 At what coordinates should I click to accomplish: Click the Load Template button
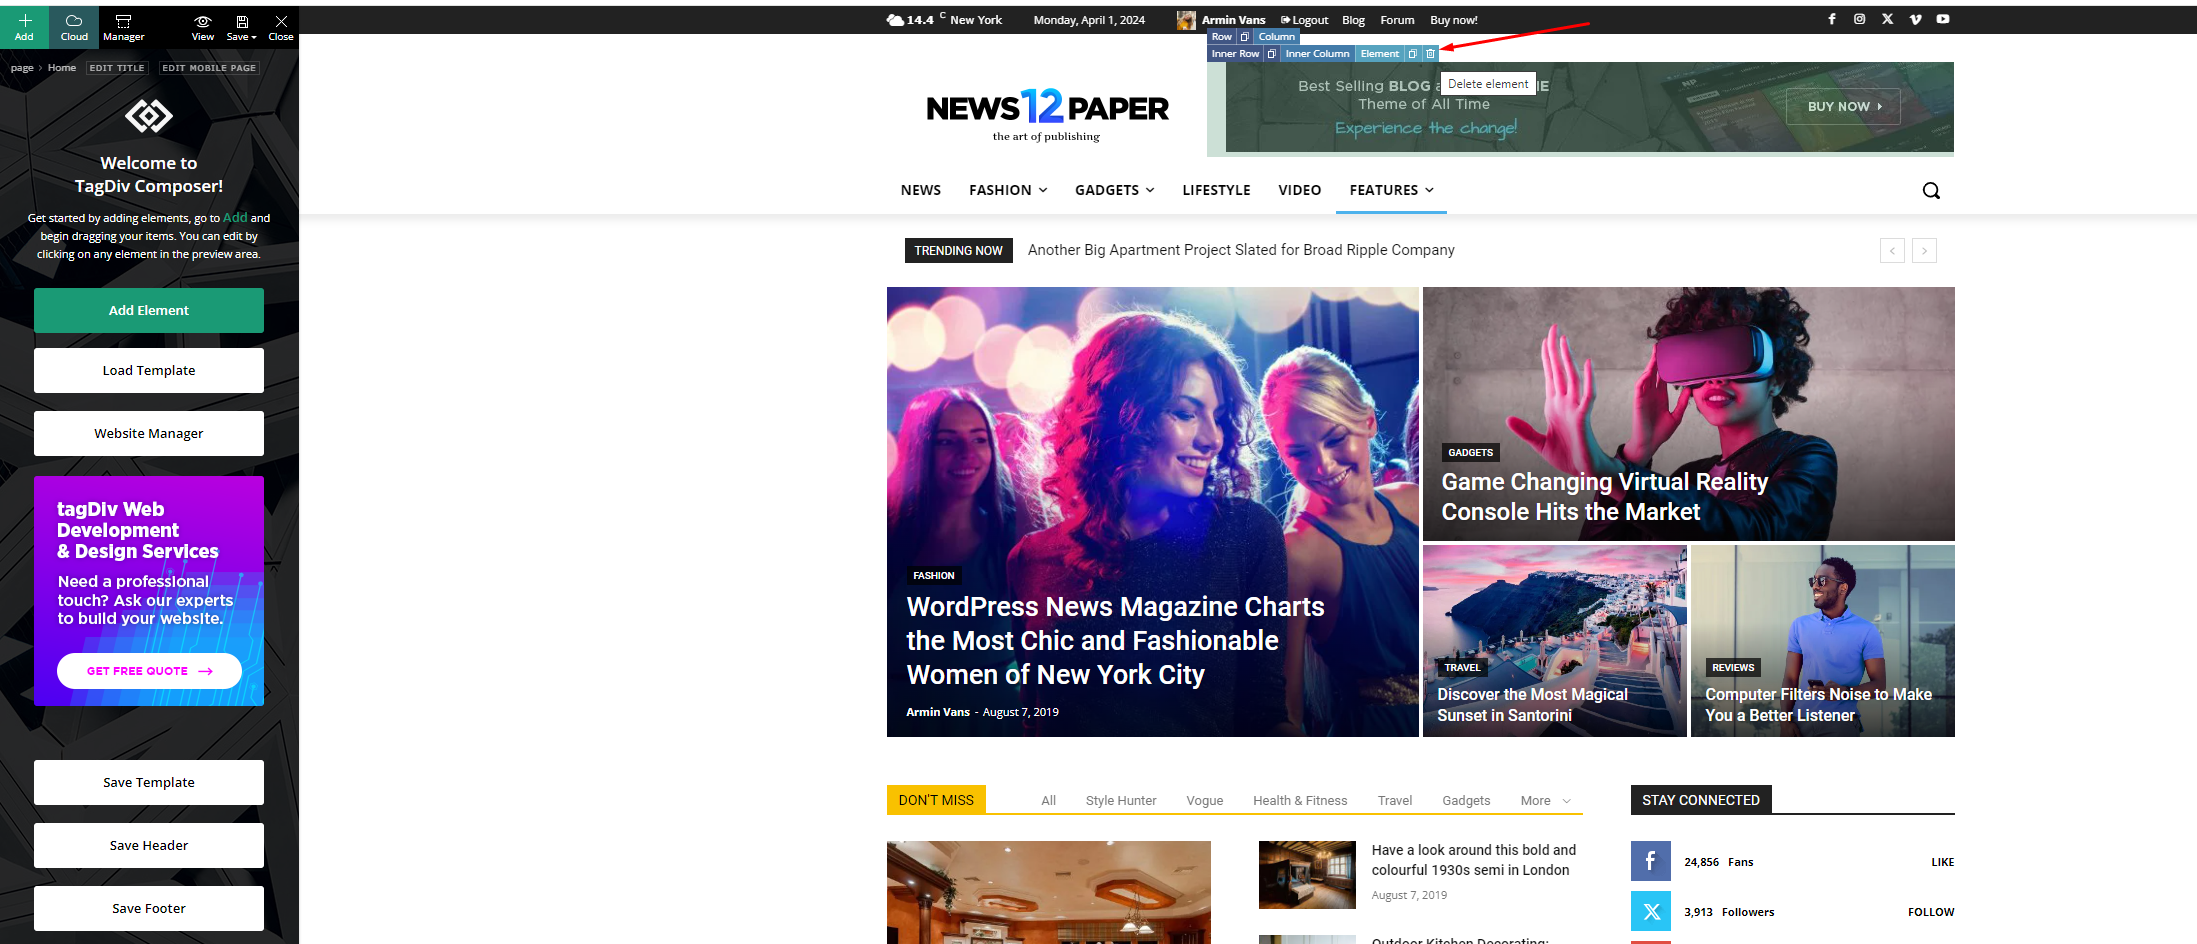(149, 370)
